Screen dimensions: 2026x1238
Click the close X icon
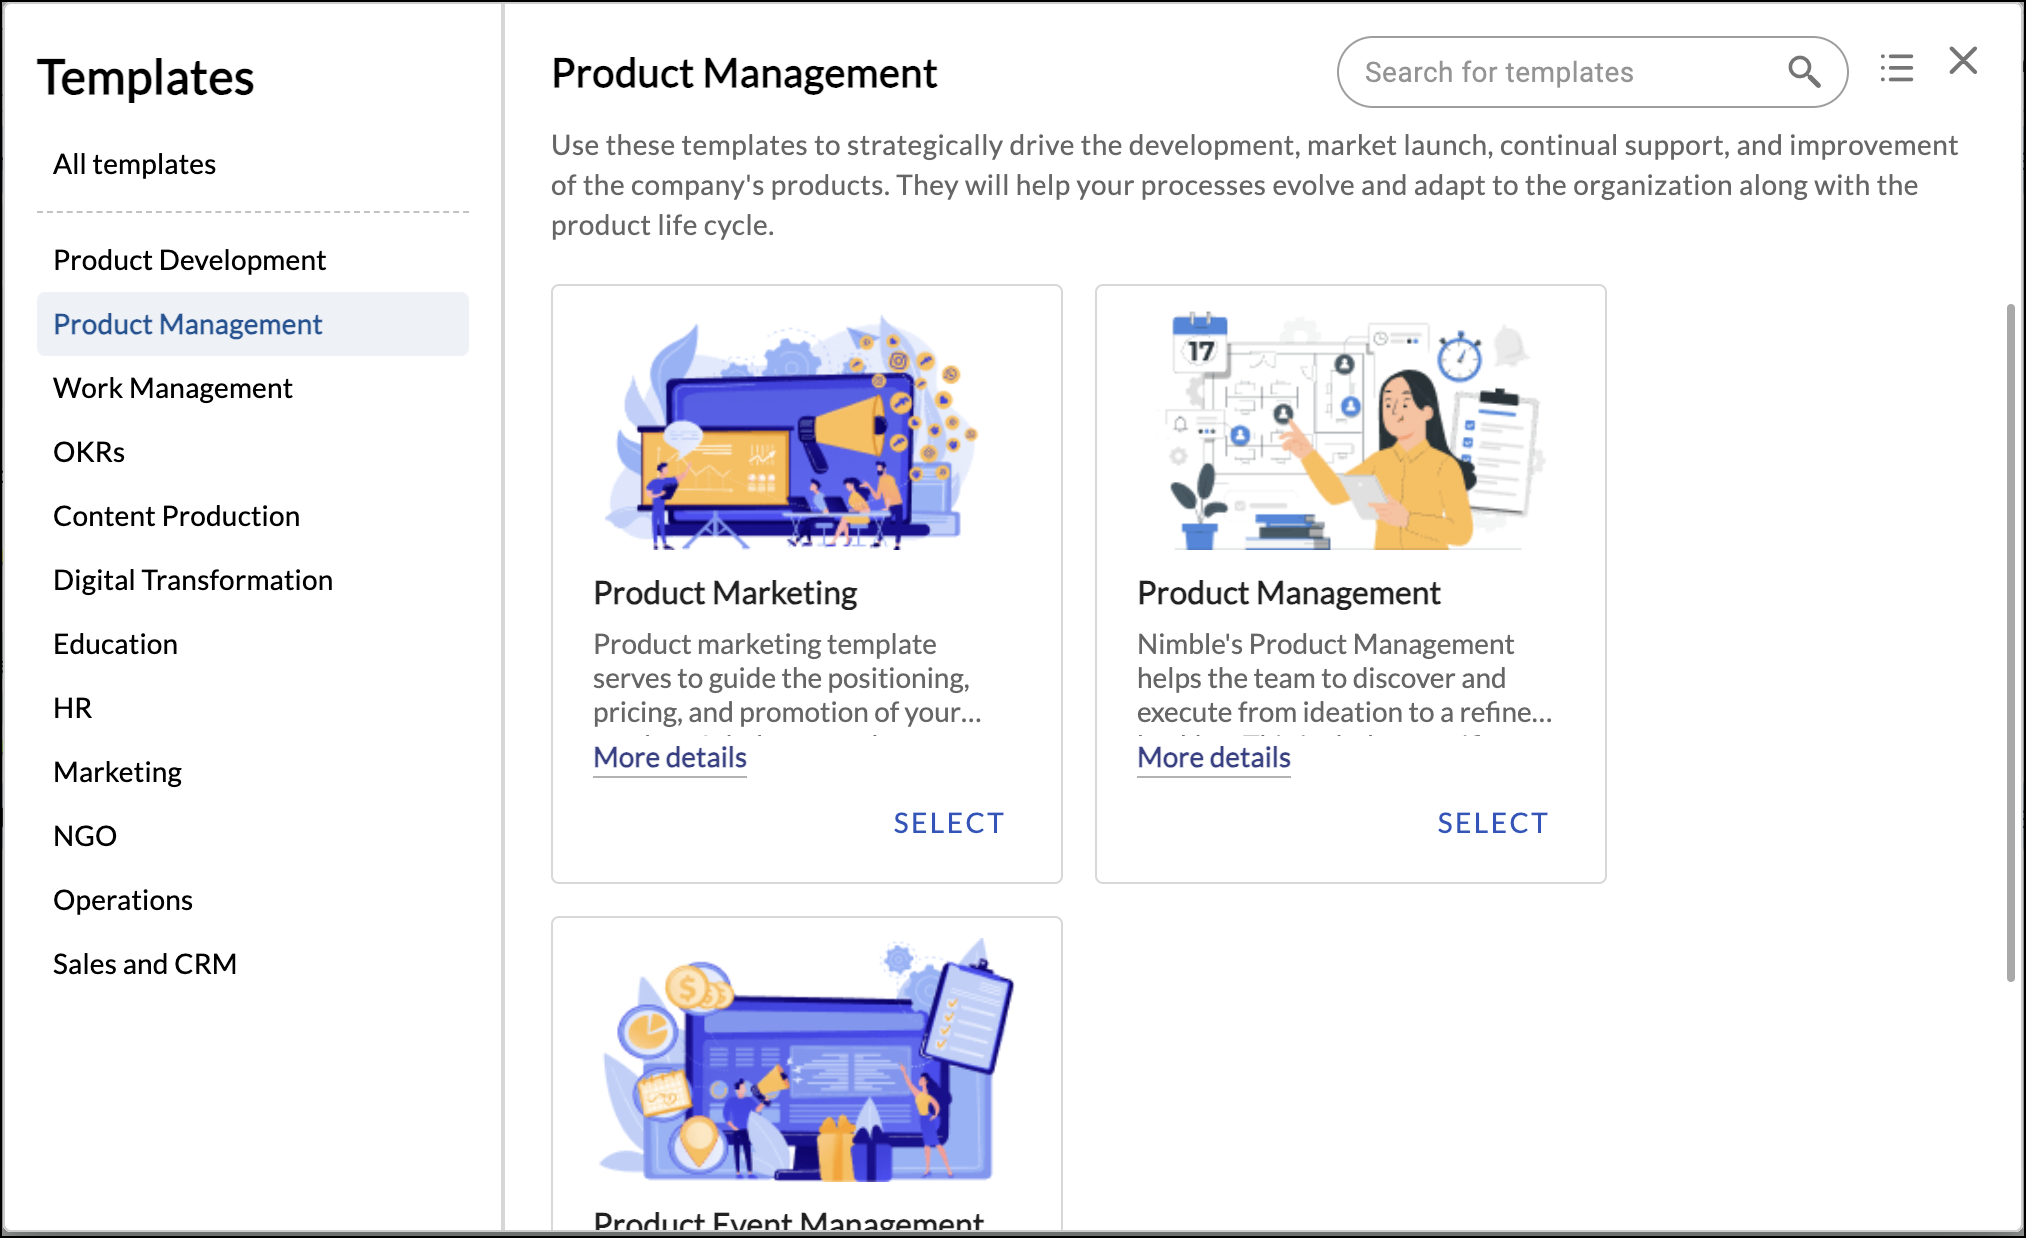1962,61
